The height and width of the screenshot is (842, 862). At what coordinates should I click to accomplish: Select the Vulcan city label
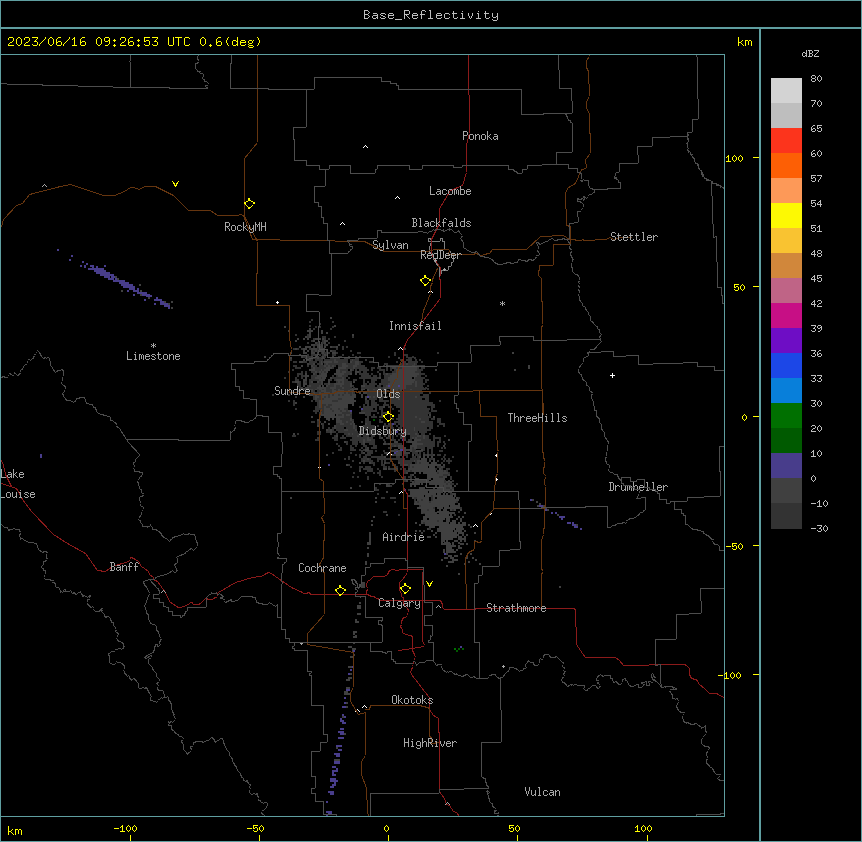coord(542,792)
